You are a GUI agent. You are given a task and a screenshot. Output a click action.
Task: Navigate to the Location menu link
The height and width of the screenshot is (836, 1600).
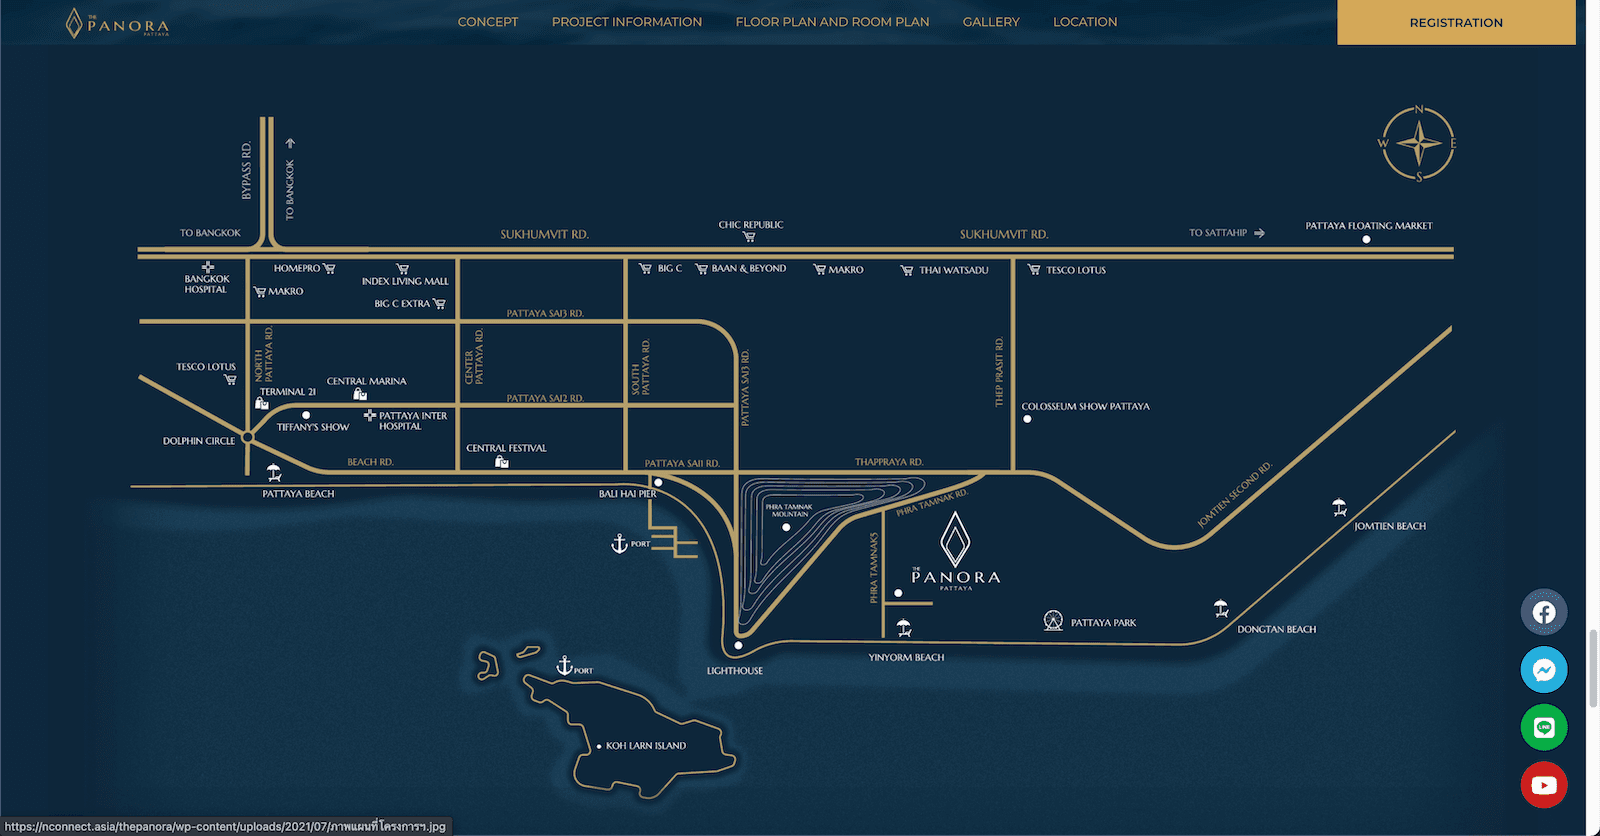[1085, 22]
